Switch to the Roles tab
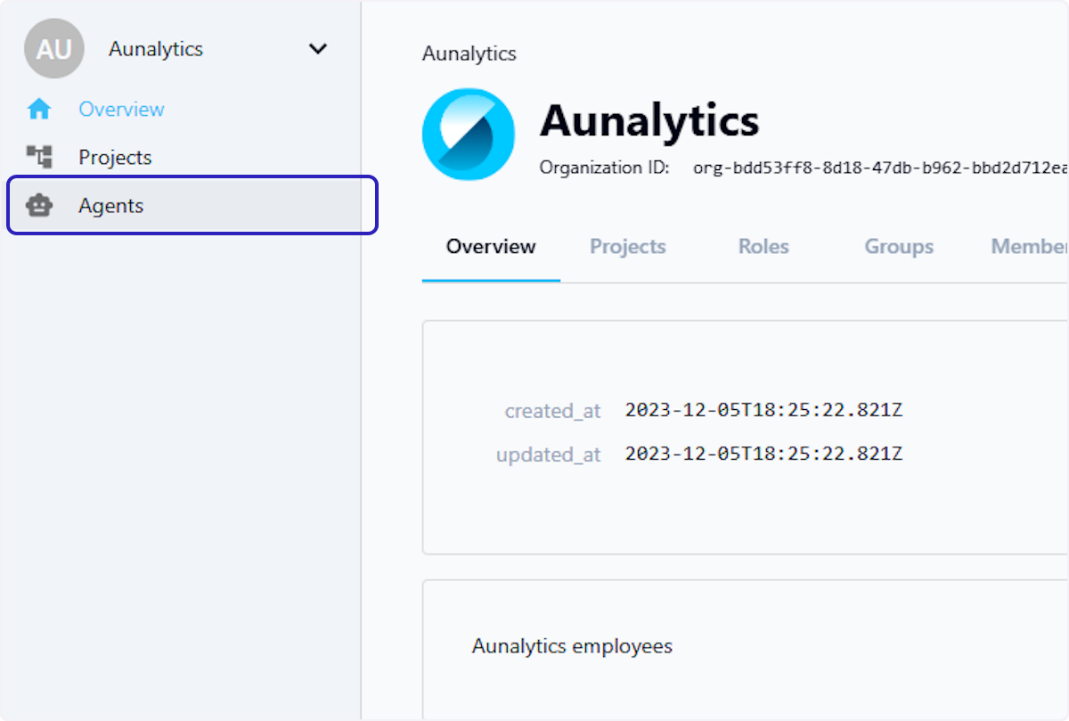Screen dimensions: 1069x721 [764, 247]
